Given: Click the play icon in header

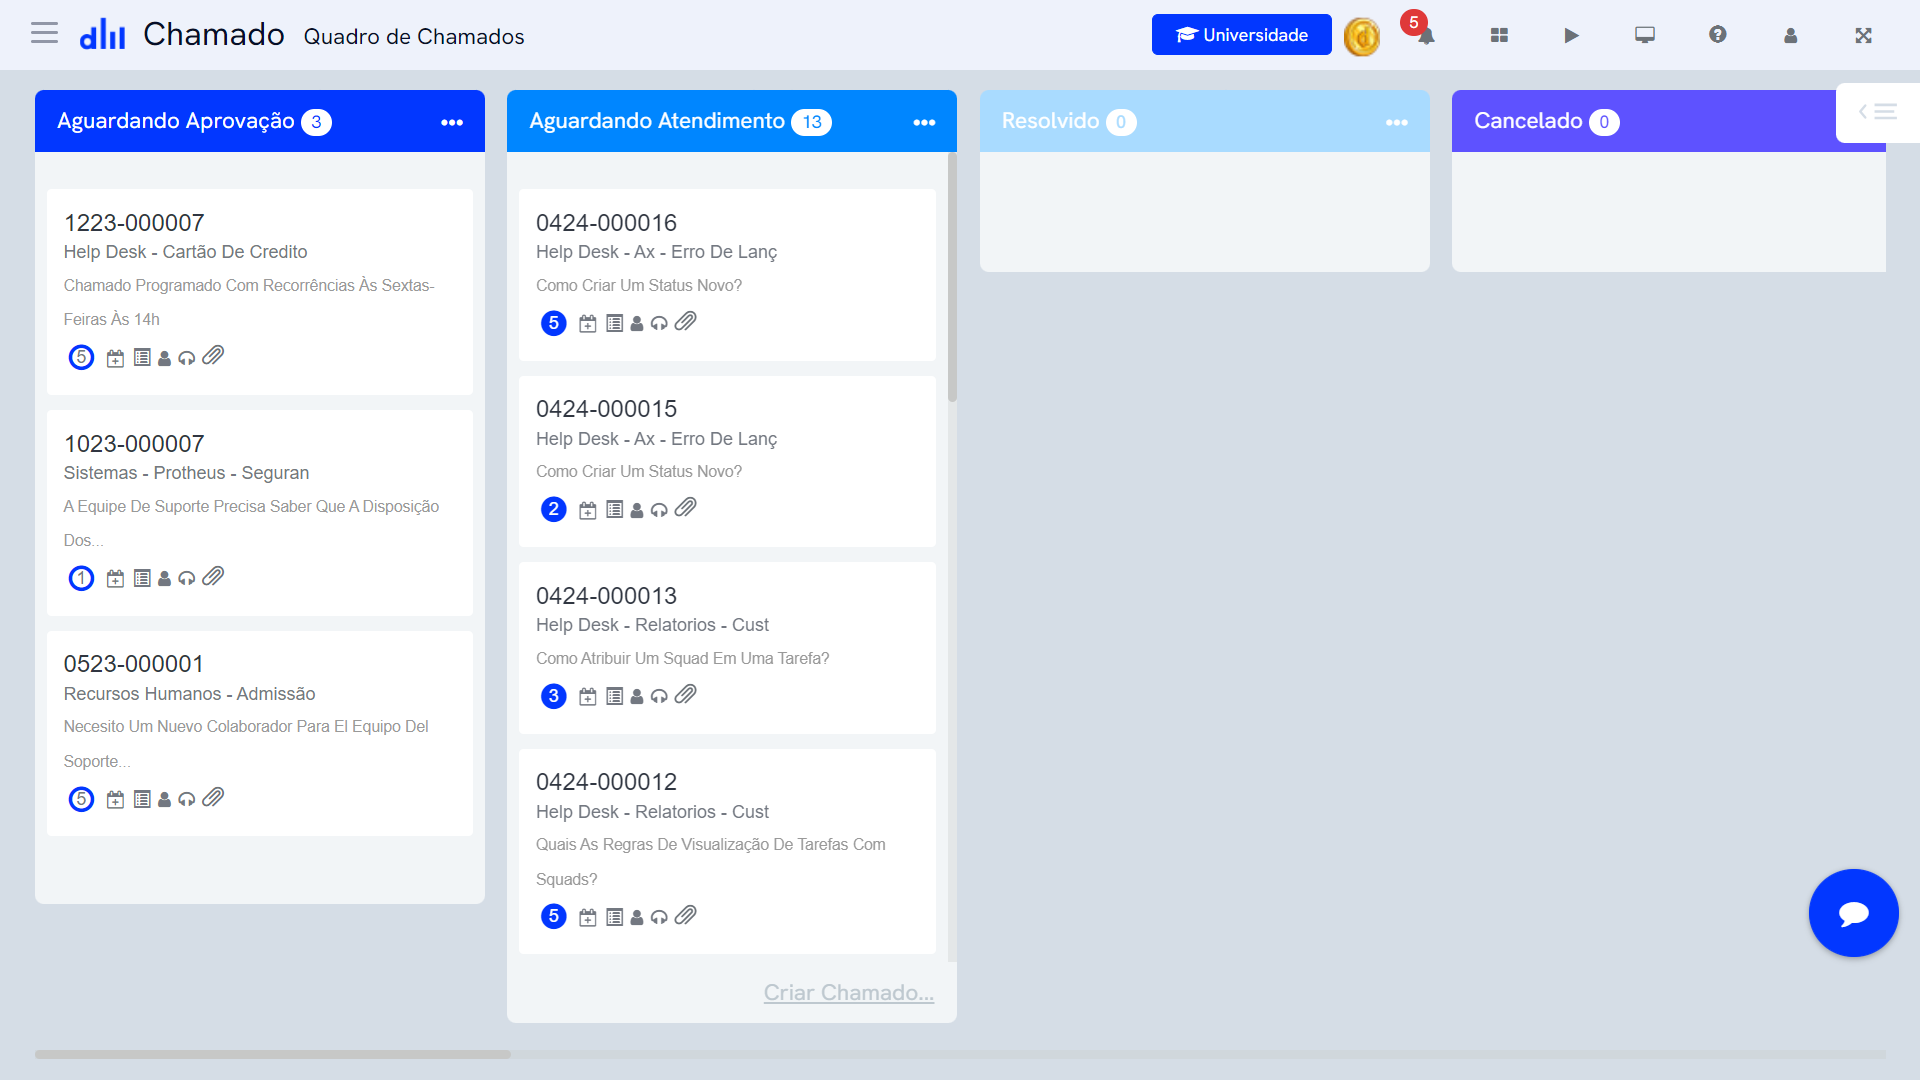Looking at the screenshot, I should (1571, 35).
